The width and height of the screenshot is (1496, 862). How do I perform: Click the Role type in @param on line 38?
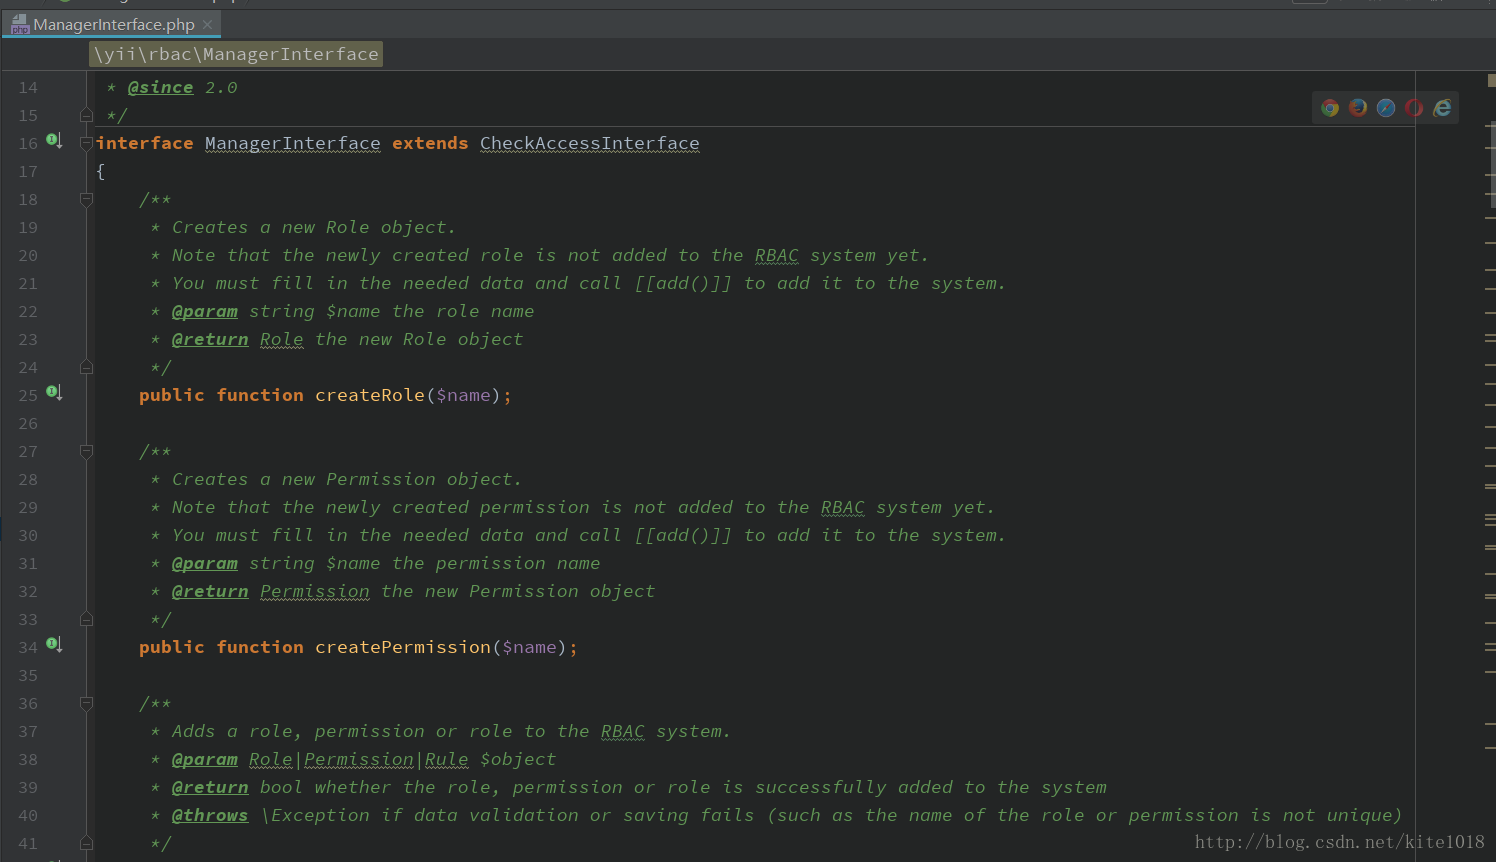(x=271, y=760)
